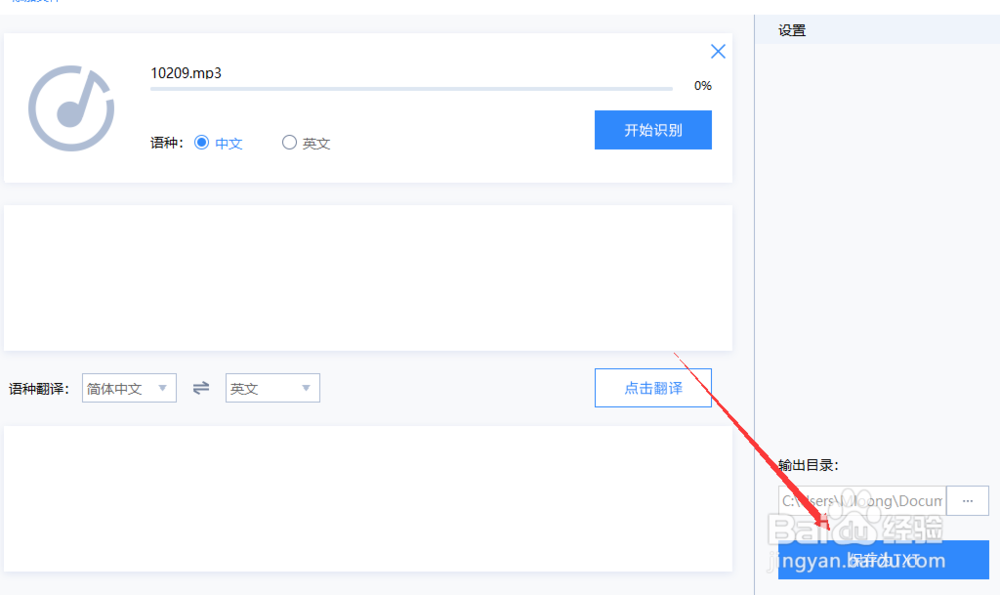This screenshot has height=595, width=1000.
Task: Click inside the recognition result text area
Action: (368, 277)
